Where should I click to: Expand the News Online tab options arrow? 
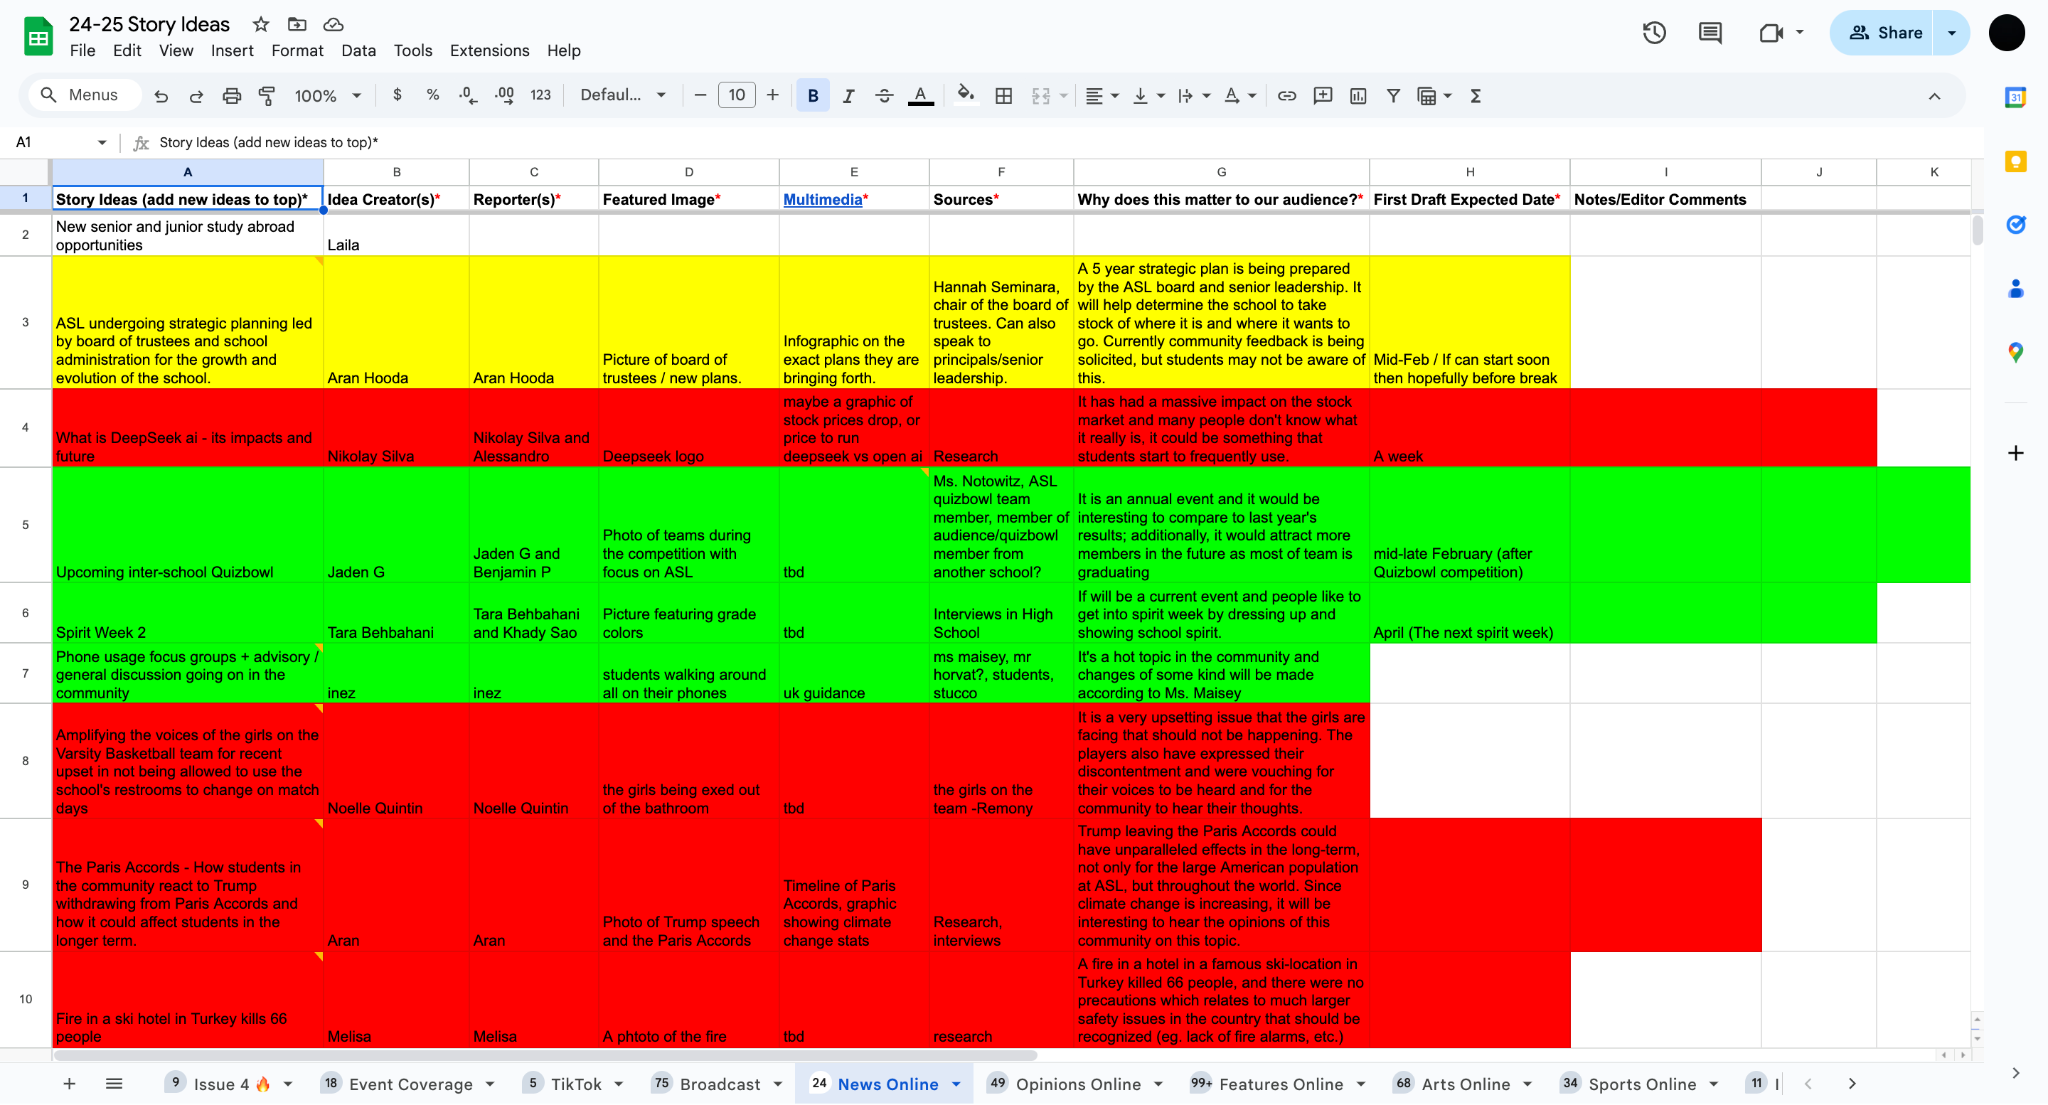(x=956, y=1084)
